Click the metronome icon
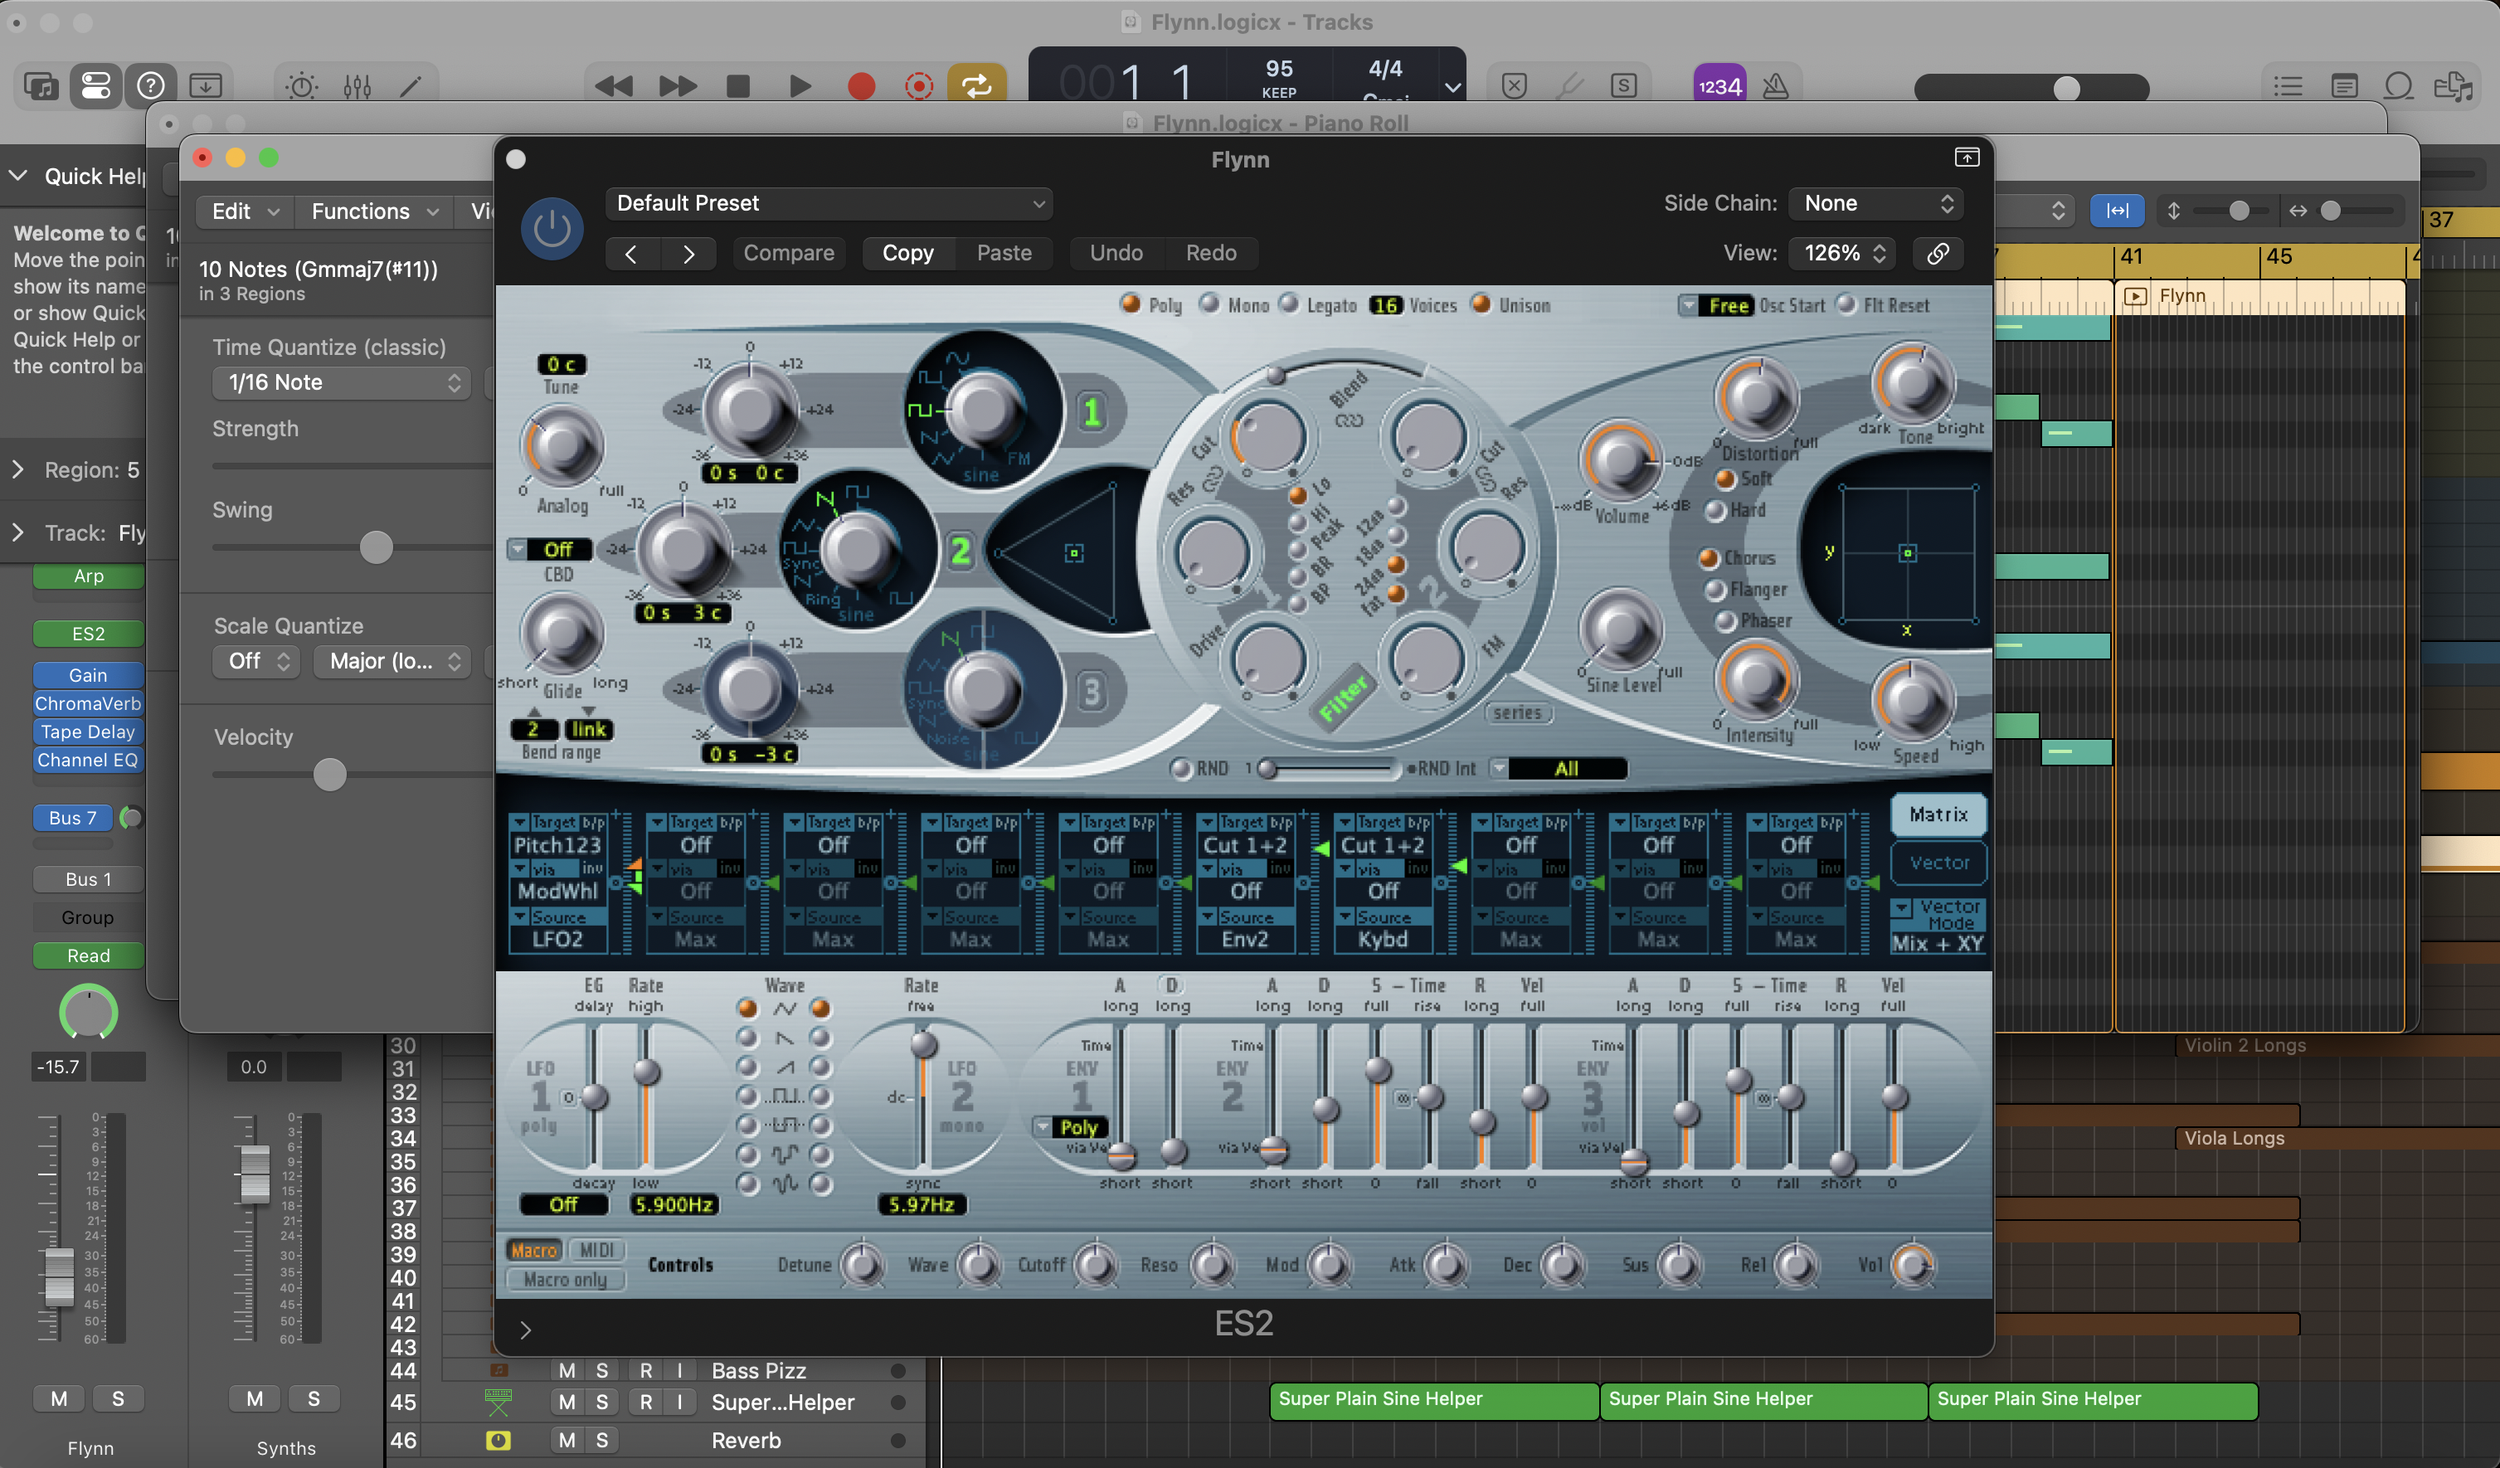The height and width of the screenshot is (1468, 2500). pos(1775,86)
